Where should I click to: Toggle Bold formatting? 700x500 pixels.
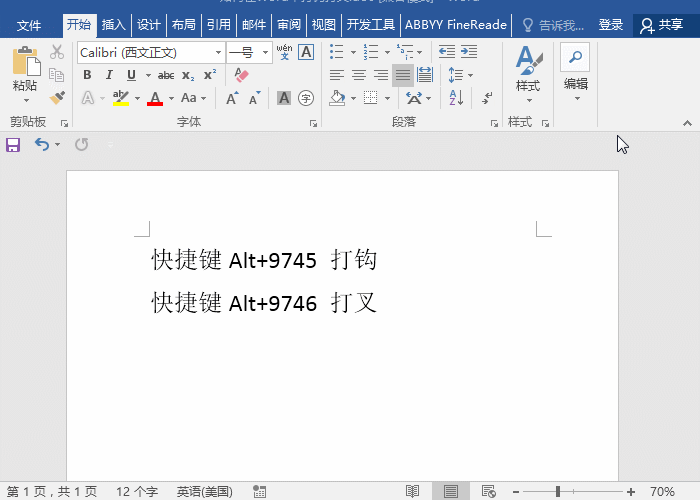[x=88, y=75]
